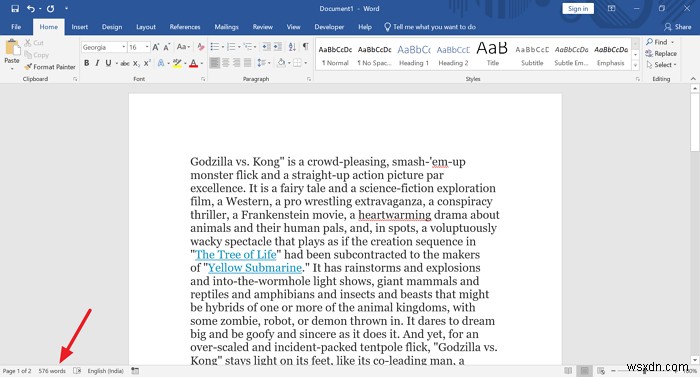The image size is (700, 377).
Task: Switch to the Design tab
Action: 112,27
